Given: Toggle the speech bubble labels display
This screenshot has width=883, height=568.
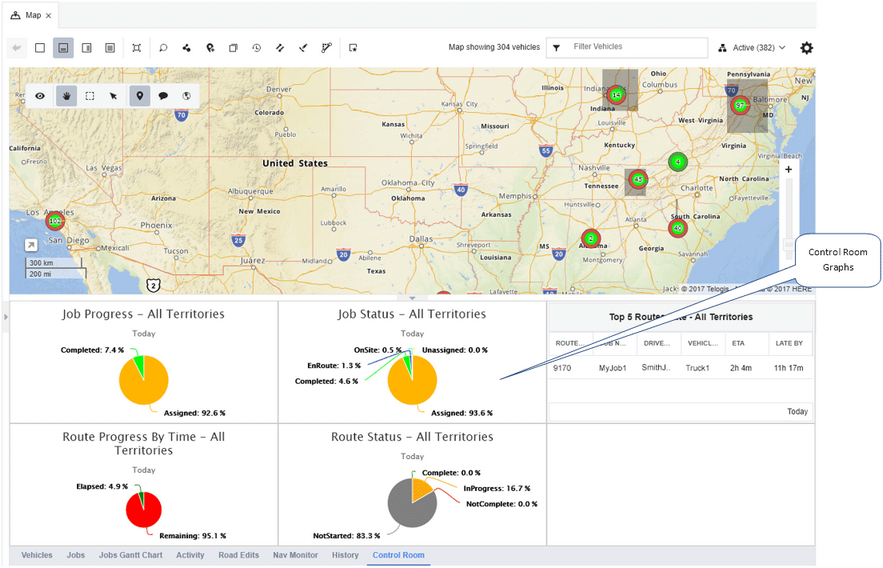Looking at the screenshot, I should (x=163, y=96).
